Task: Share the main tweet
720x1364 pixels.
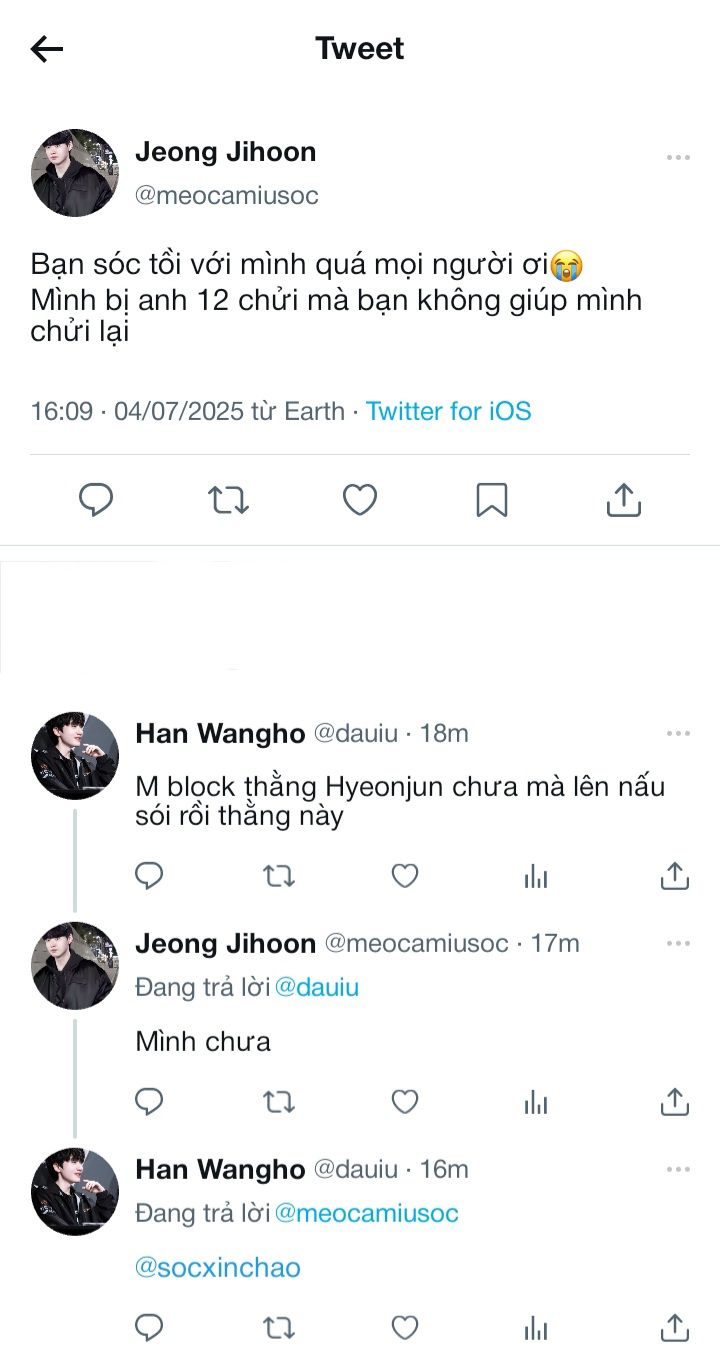Action: (x=623, y=499)
